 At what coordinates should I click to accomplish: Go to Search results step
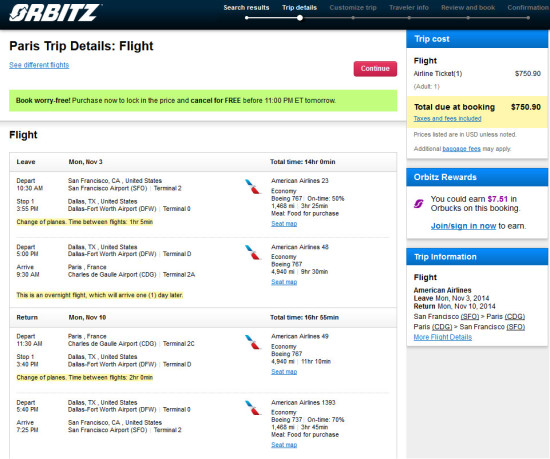point(246,8)
